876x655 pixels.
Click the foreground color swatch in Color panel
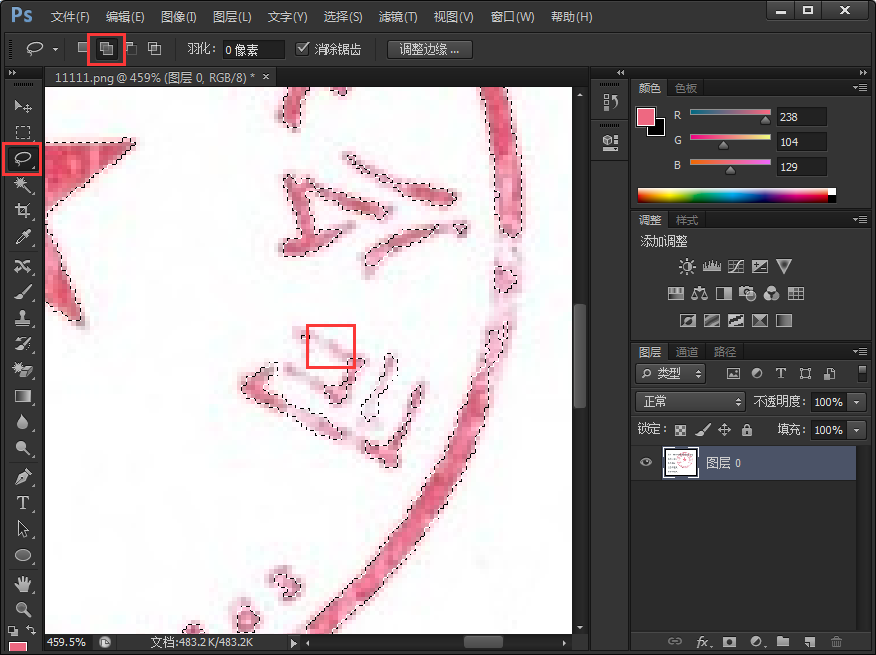click(x=646, y=117)
